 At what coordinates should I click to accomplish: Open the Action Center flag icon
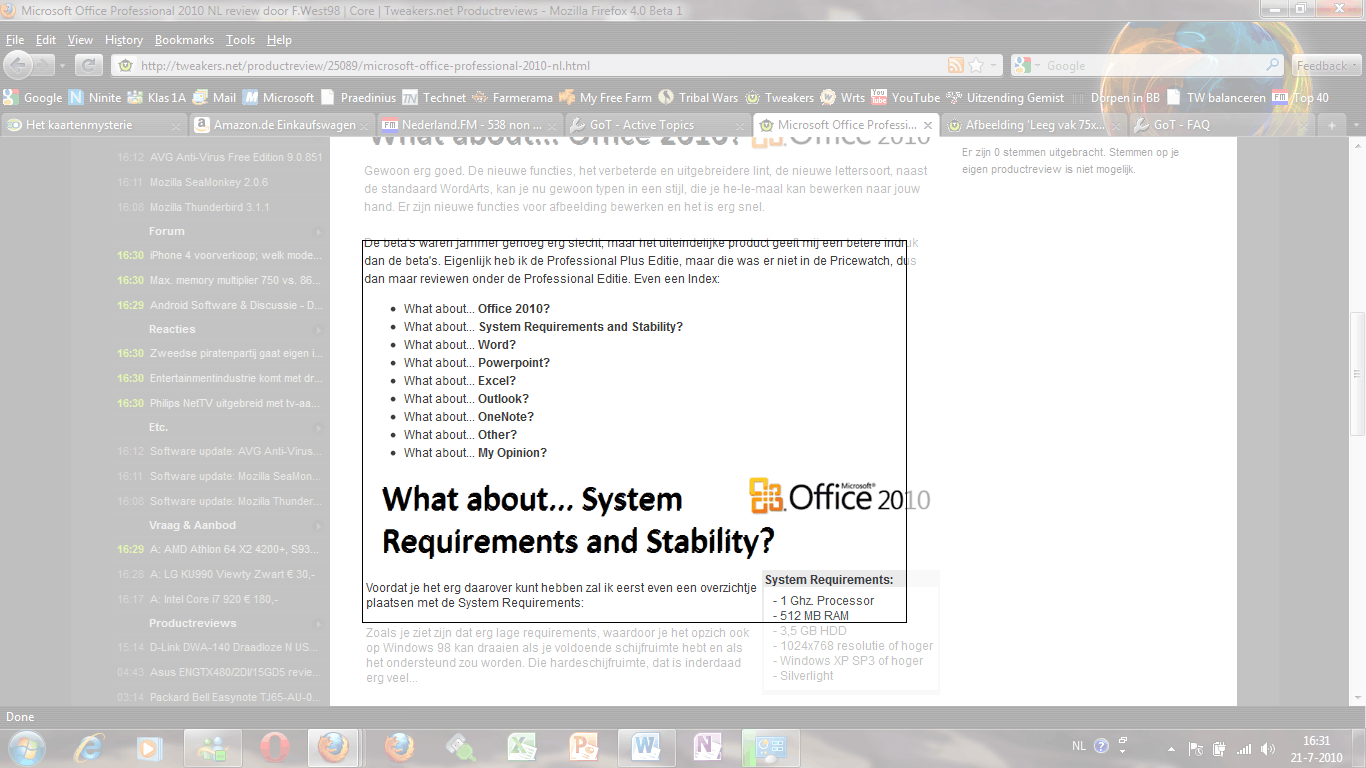[x=1196, y=749]
